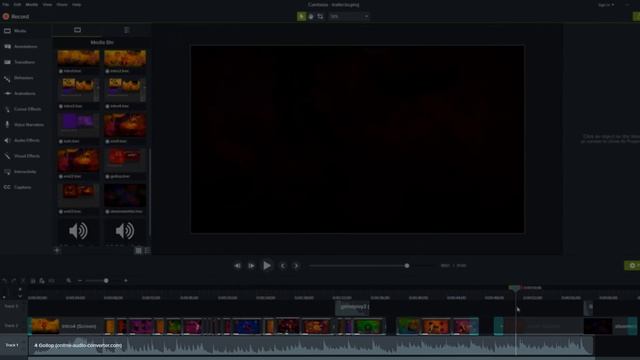
Task: Click the playback scrubber handle
Action: 407,266
